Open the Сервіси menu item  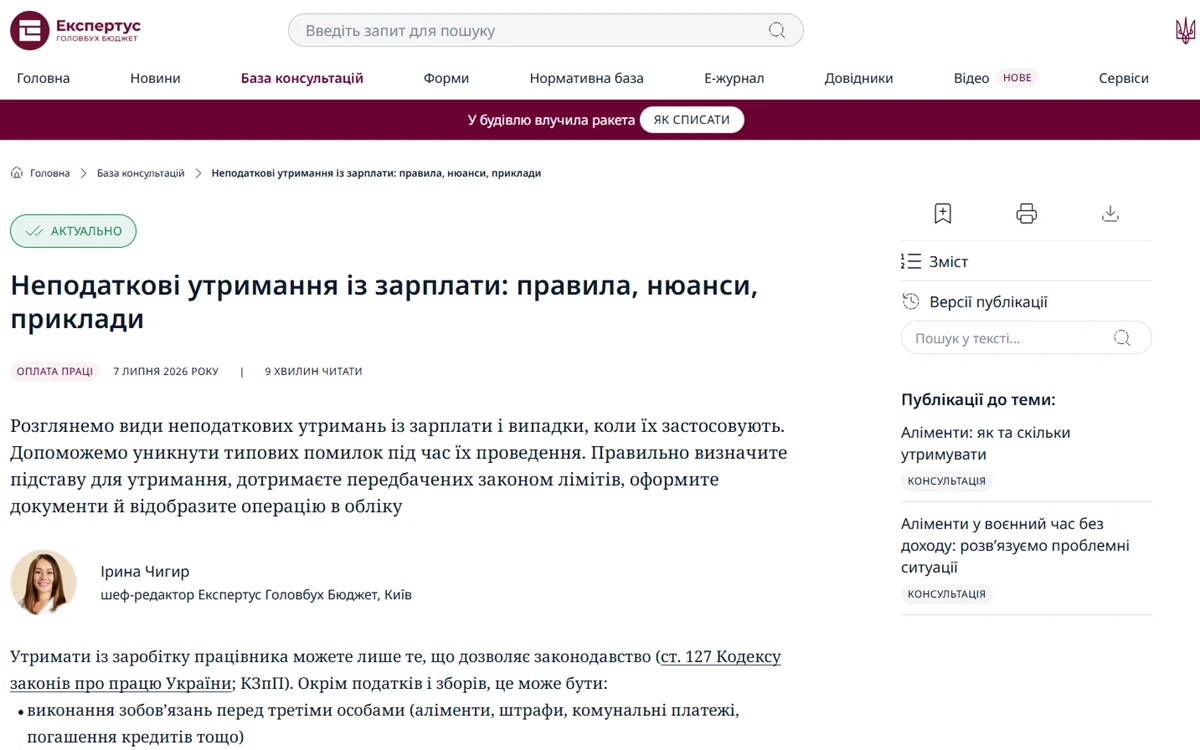[1124, 78]
